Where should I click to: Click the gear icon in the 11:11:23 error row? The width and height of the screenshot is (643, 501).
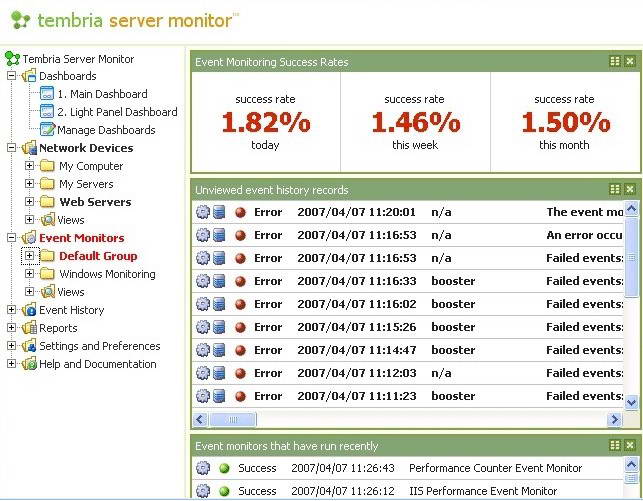coord(203,396)
